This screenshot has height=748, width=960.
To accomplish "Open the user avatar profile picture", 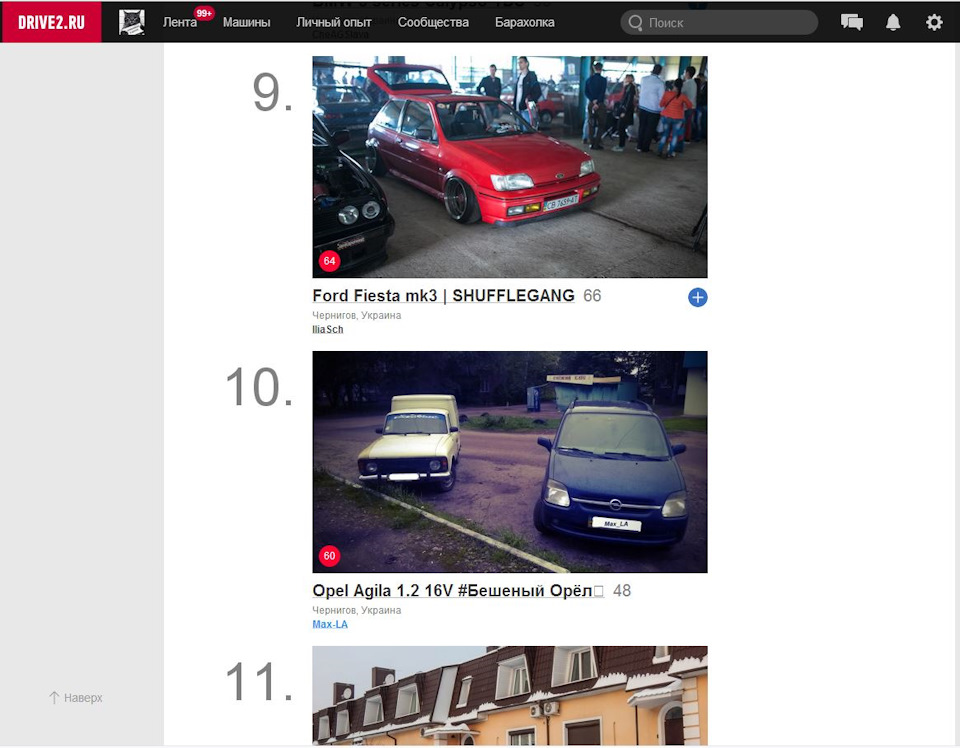I will (132, 22).
